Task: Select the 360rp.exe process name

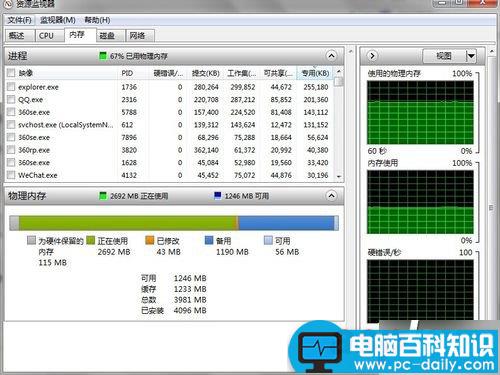Action: [x=34, y=150]
